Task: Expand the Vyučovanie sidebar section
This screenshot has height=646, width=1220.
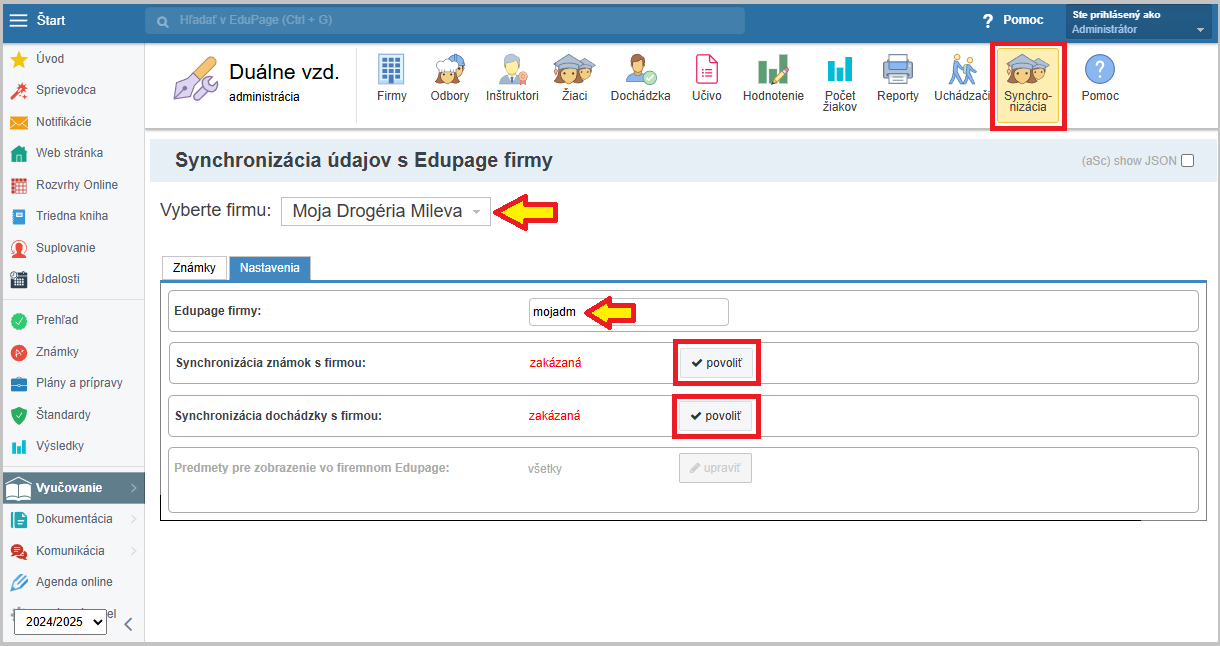Action: 73,488
